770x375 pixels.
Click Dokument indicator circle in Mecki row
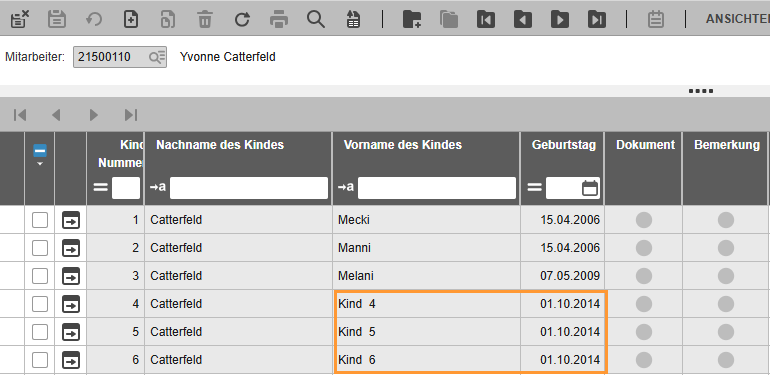(x=644, y=220)
